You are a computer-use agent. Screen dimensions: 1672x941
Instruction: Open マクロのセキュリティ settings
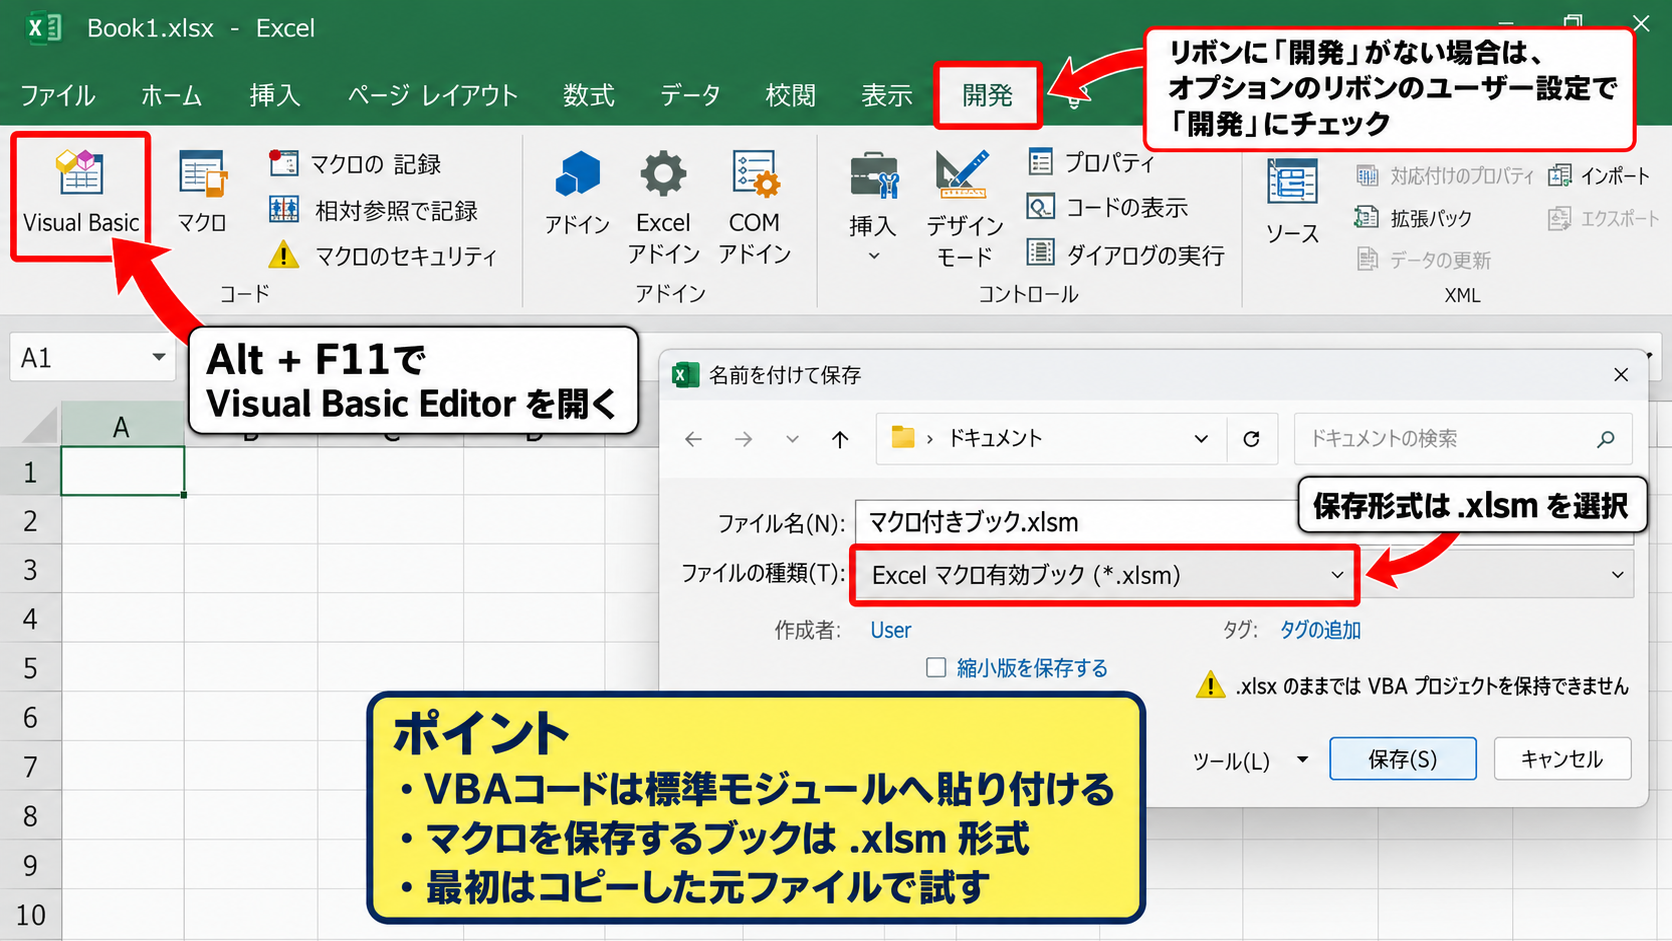[383, 256]
